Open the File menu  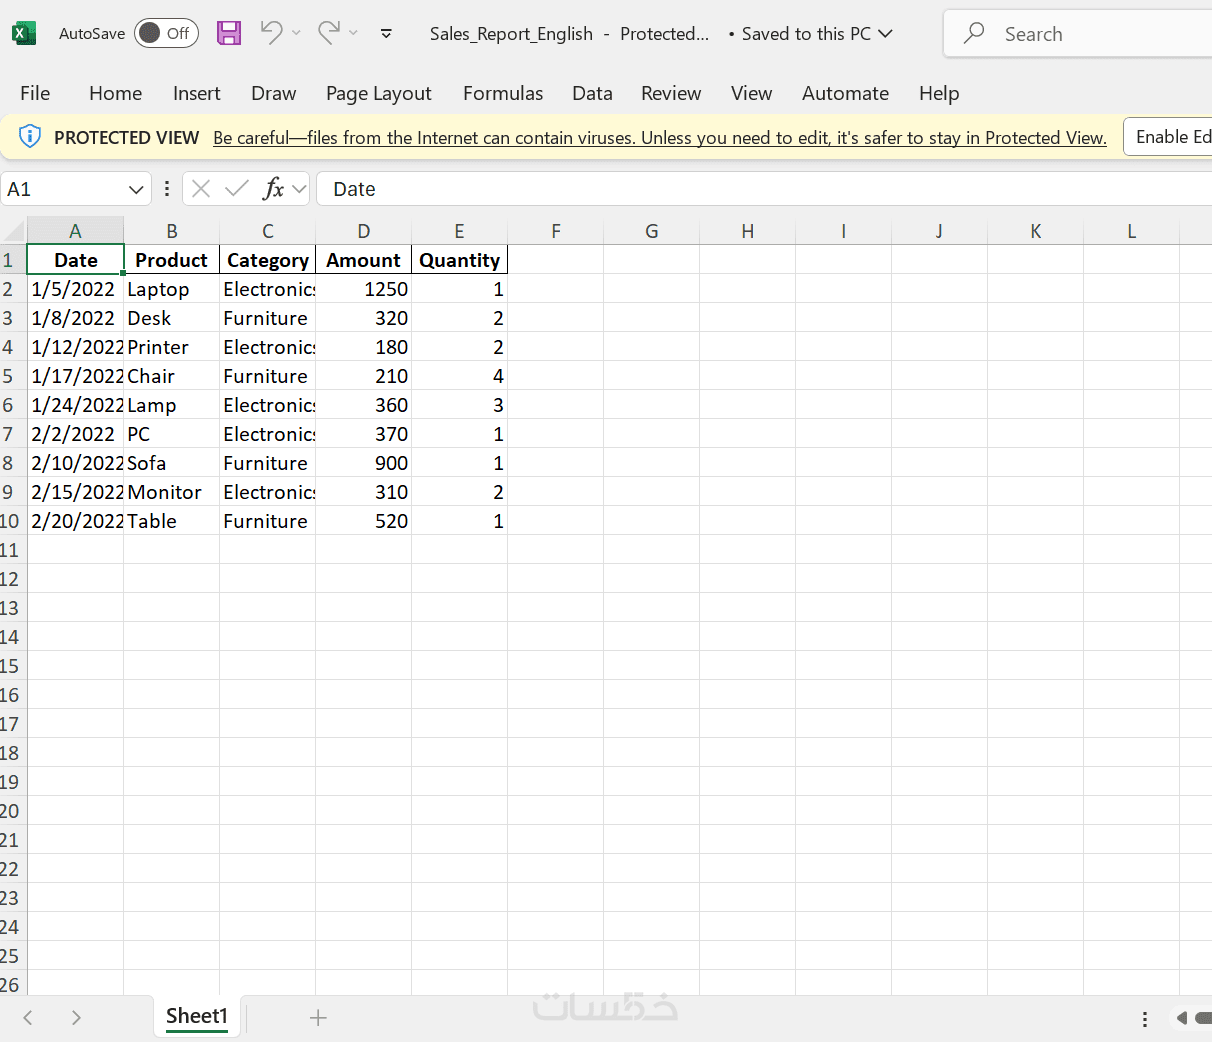(35, 93)
